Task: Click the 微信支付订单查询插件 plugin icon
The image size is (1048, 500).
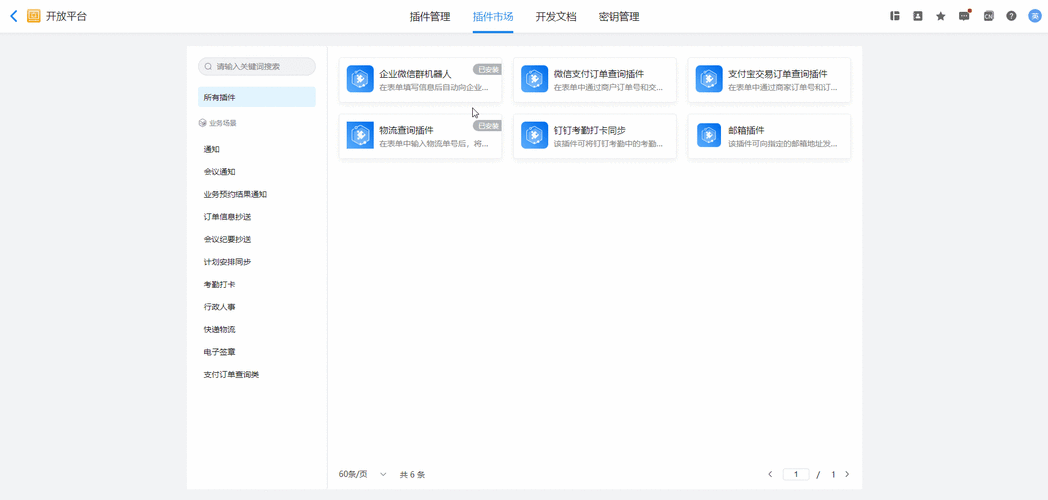Action: coord(534,79)
